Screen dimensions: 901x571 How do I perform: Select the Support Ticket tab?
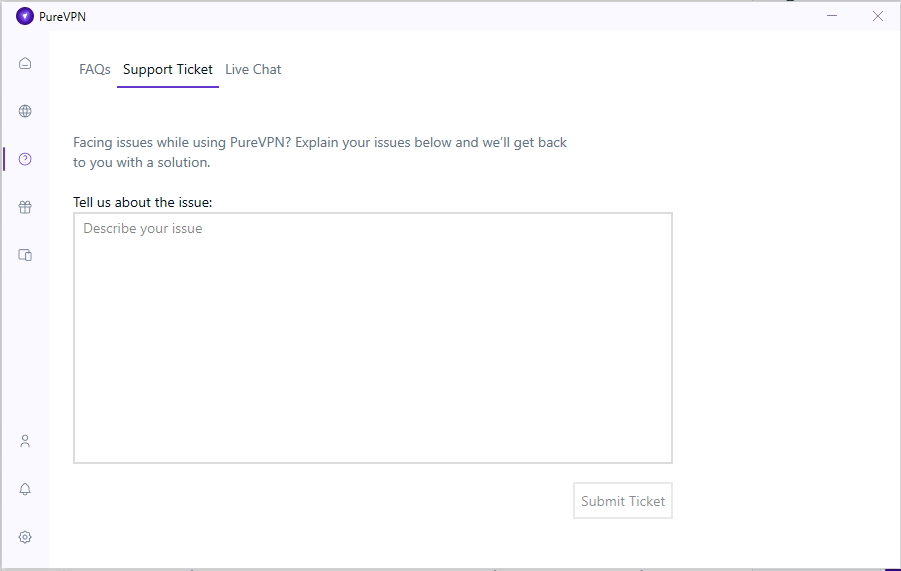(x=168, y=70)
